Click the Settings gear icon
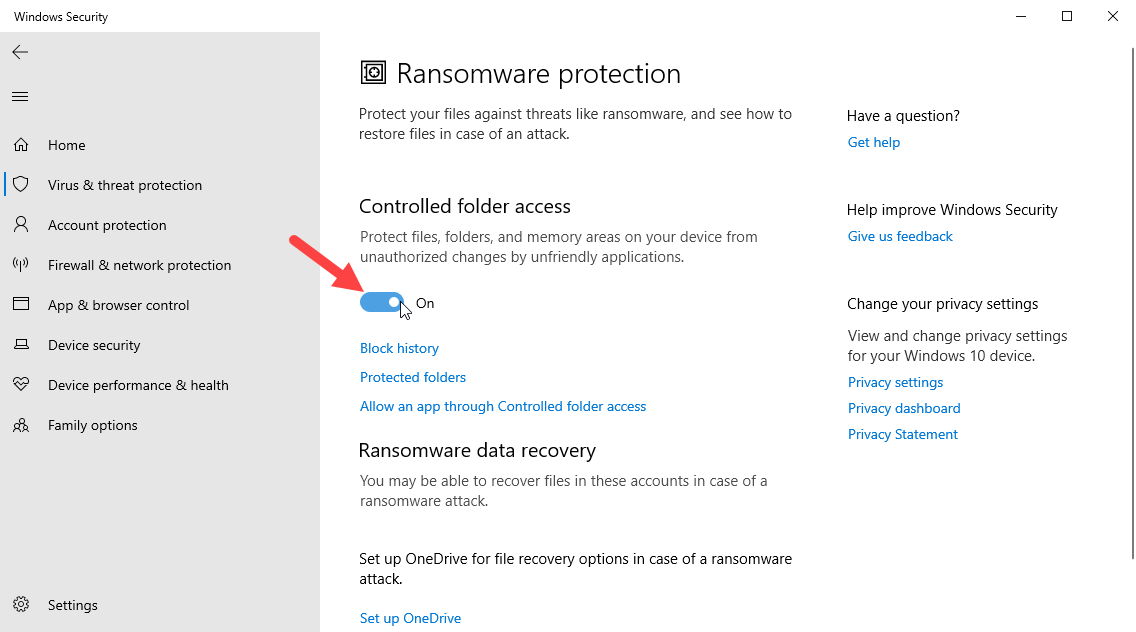Viewport: 1136px width, 632px height. [x=21, y=605]
